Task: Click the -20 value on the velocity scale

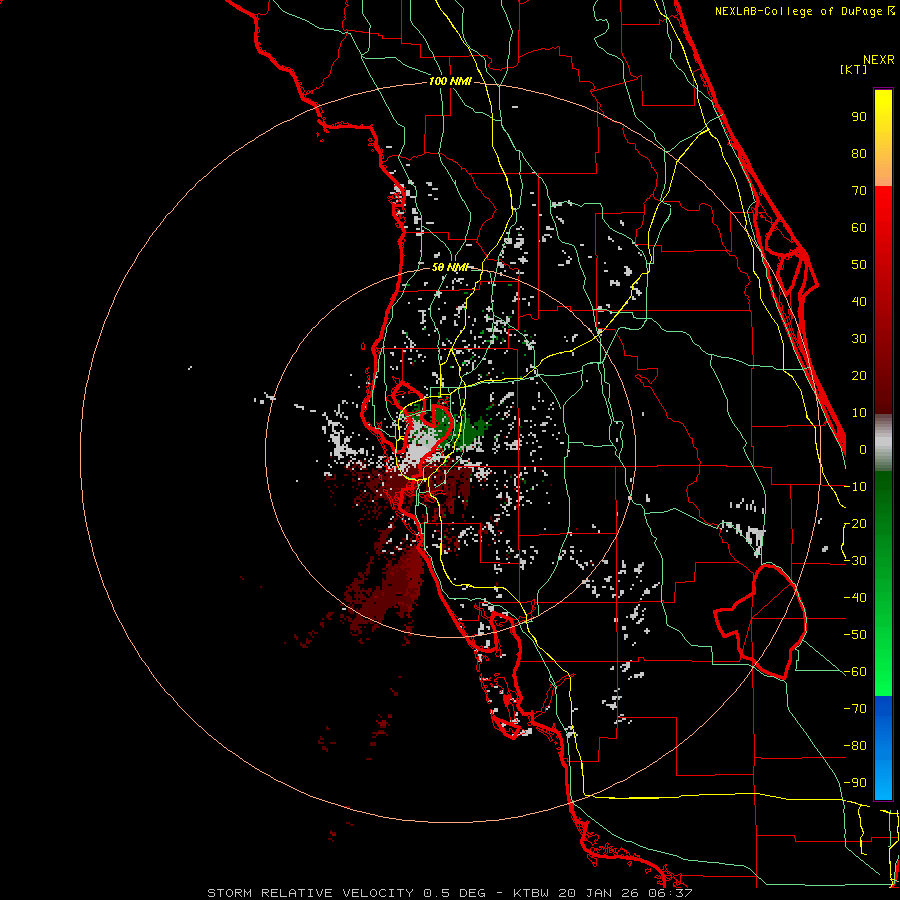Action: (855, 523)
